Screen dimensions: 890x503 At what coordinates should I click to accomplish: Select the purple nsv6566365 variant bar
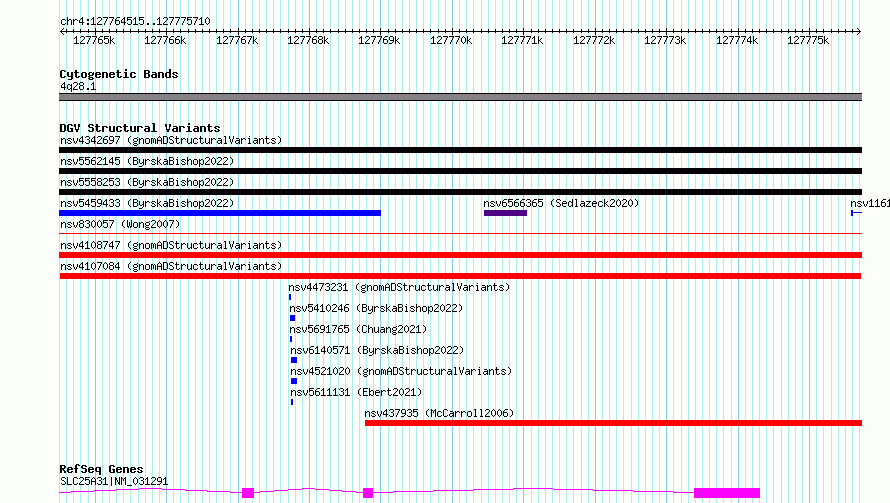point(505,213)
